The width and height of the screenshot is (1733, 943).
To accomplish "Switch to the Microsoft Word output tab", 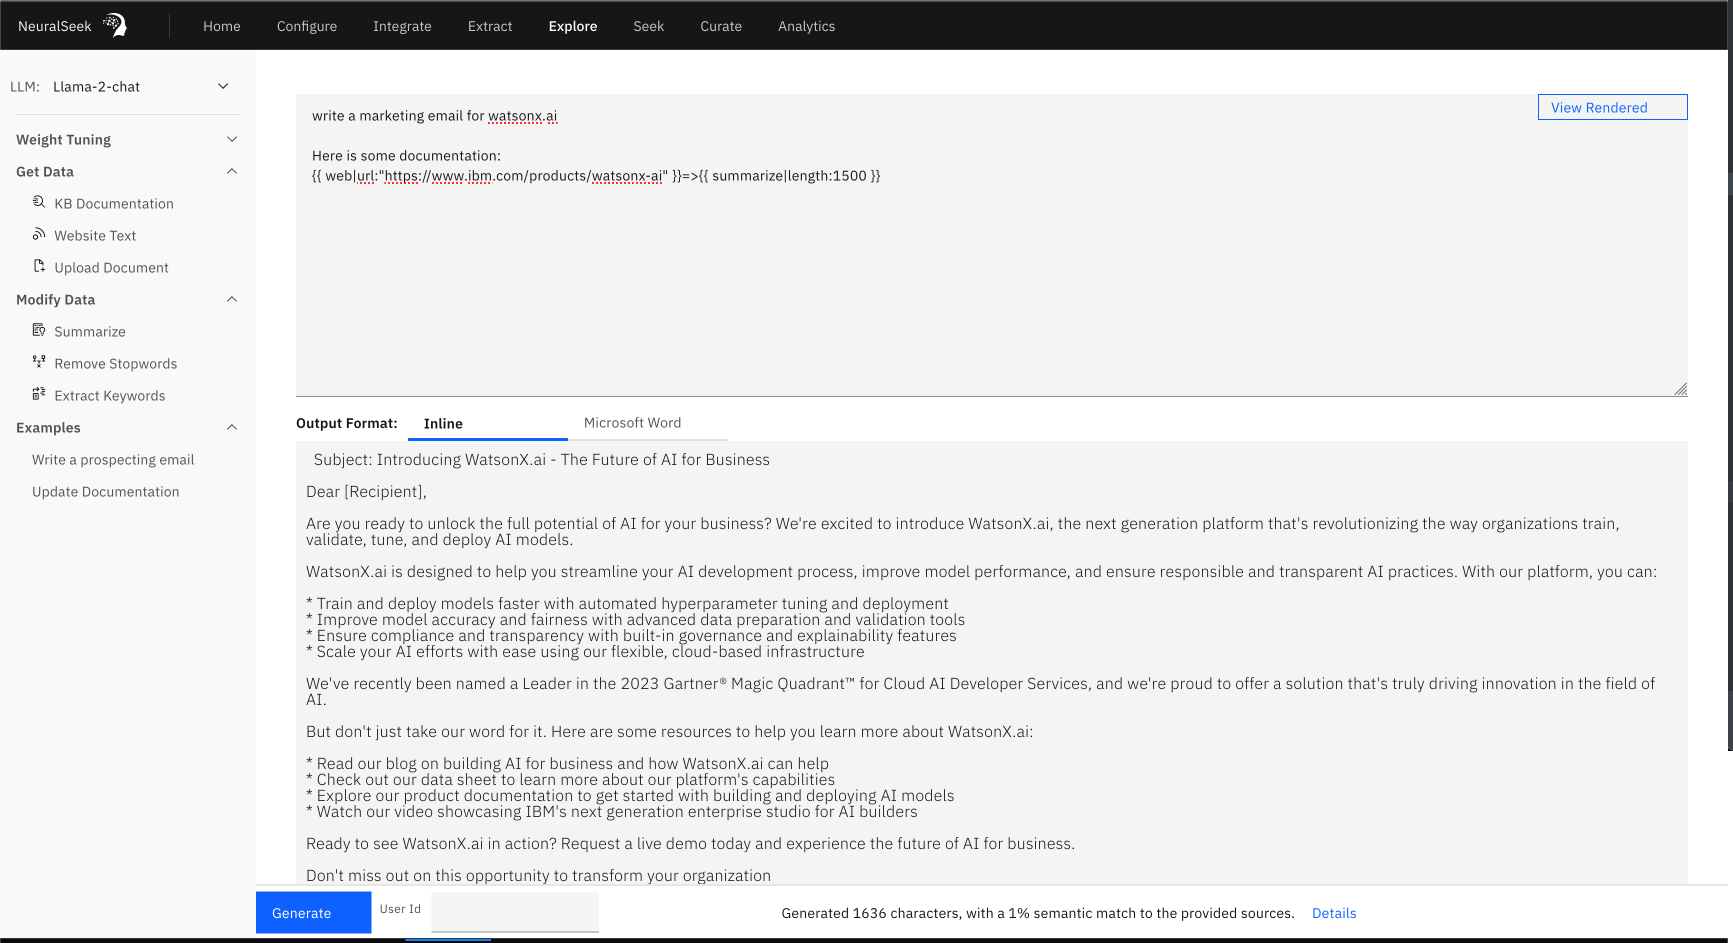I will pyautogui.click(x=632, y=423).
